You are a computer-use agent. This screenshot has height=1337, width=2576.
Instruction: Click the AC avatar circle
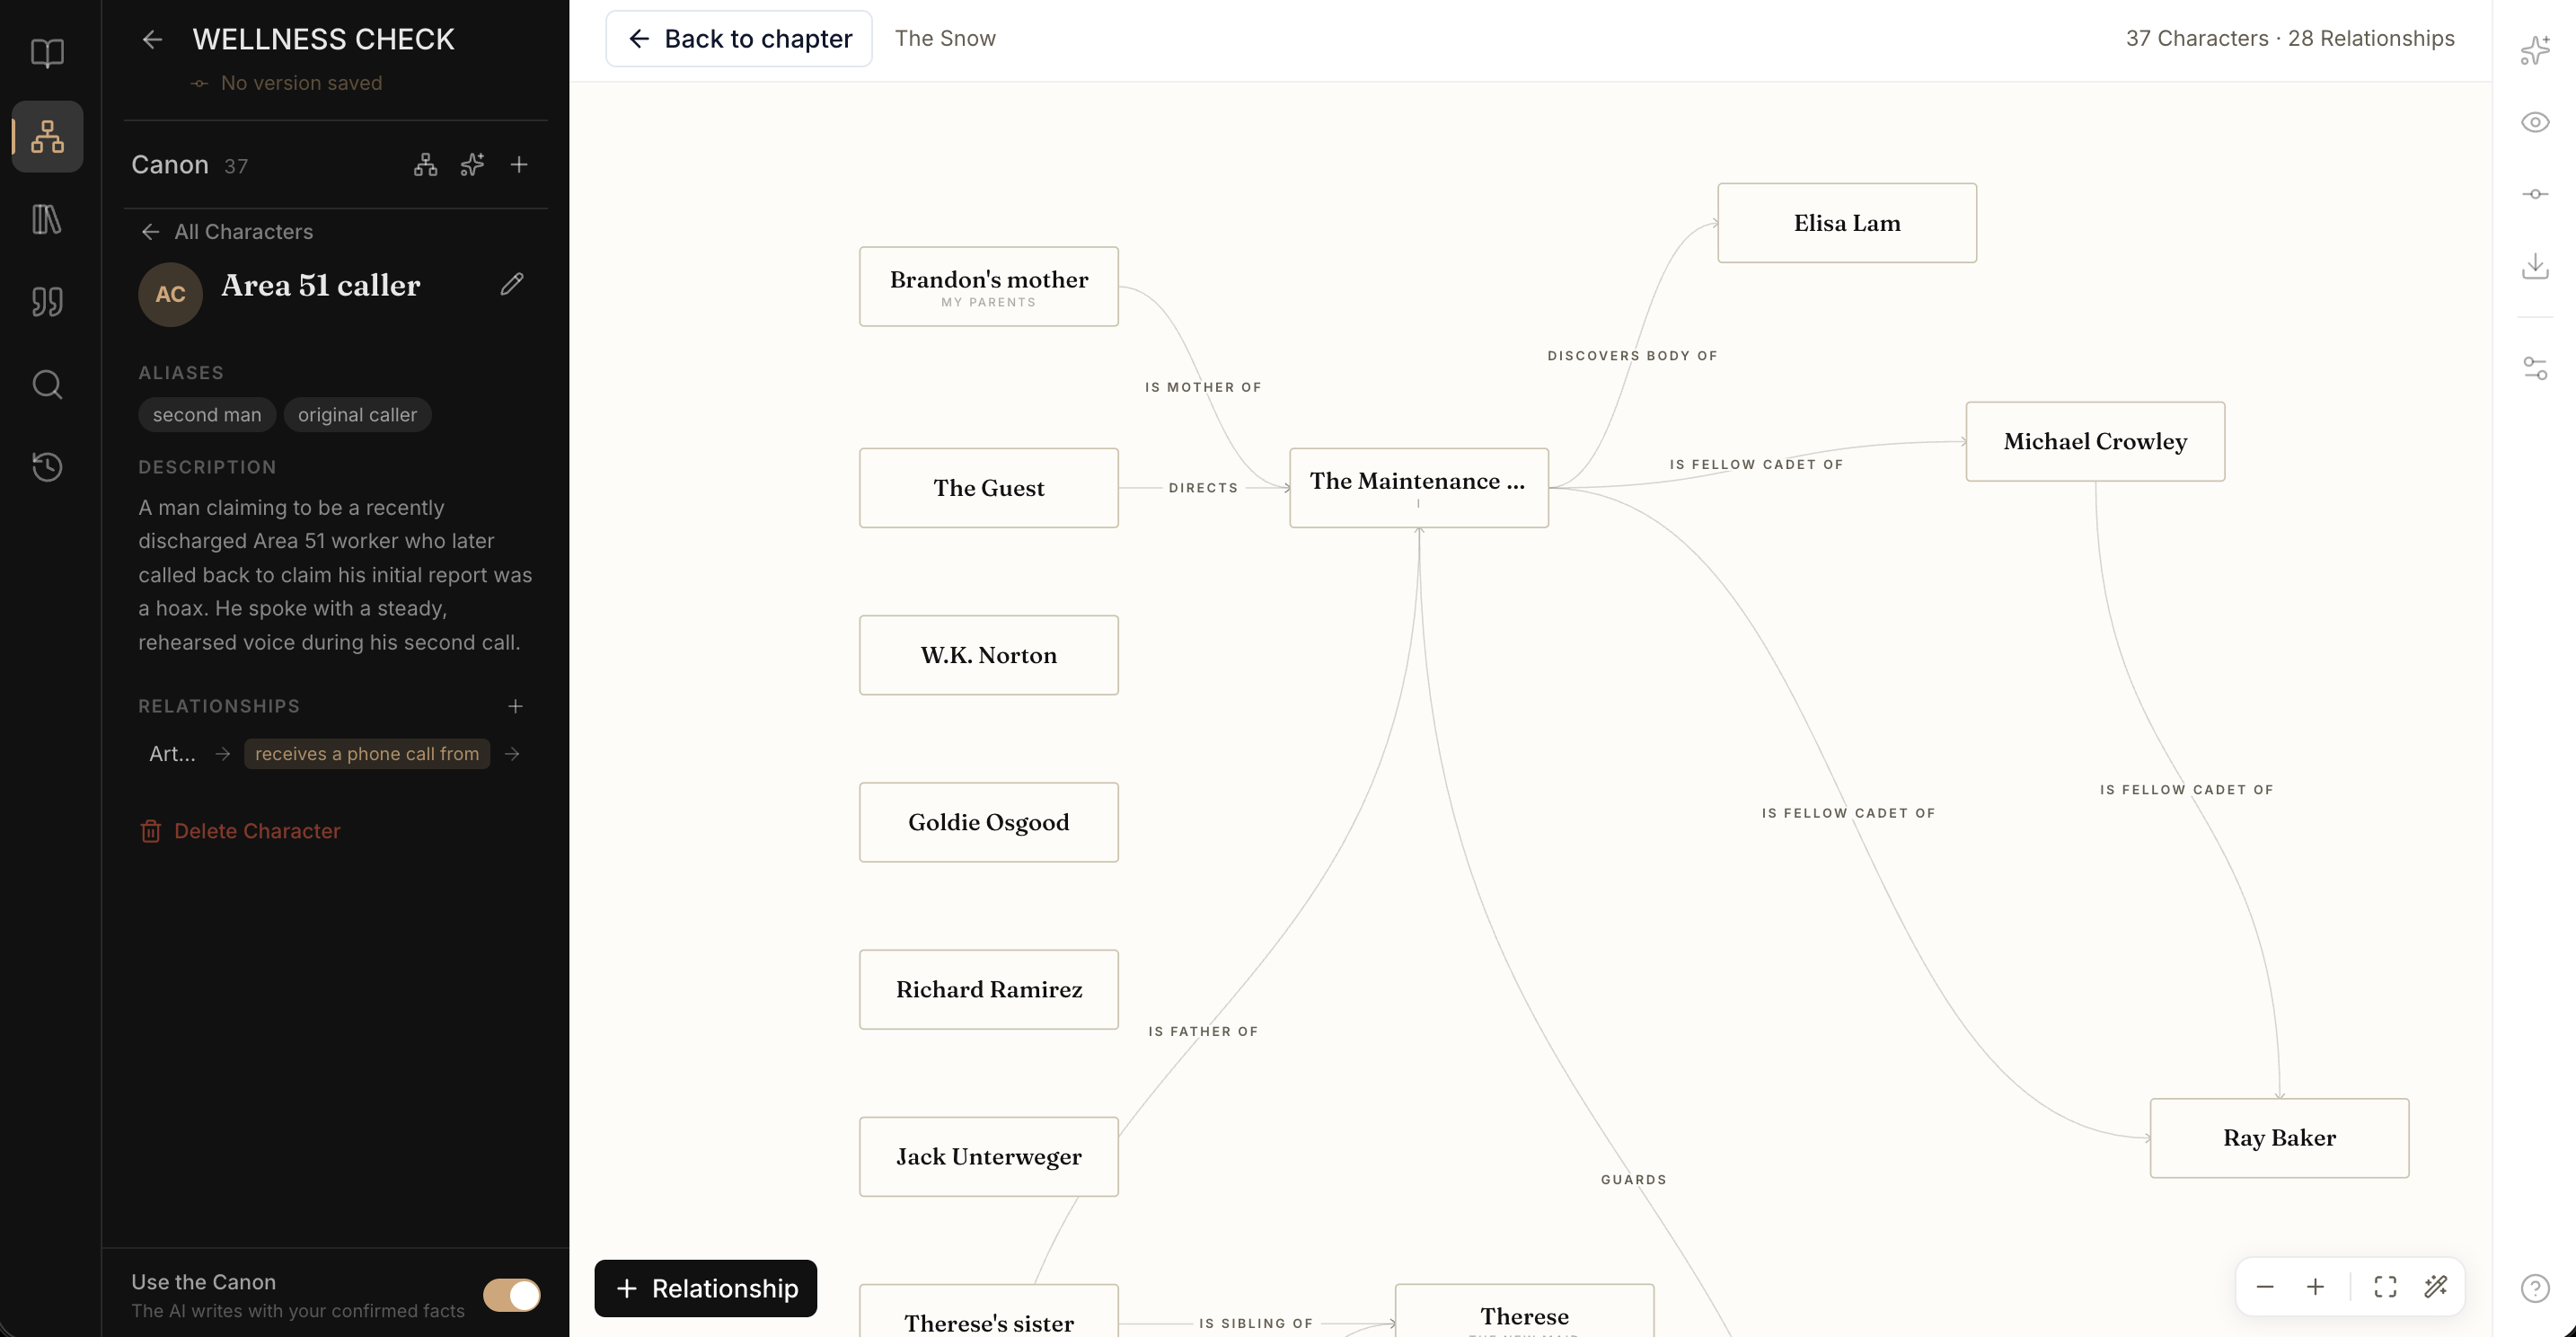(x=170, y=294)
